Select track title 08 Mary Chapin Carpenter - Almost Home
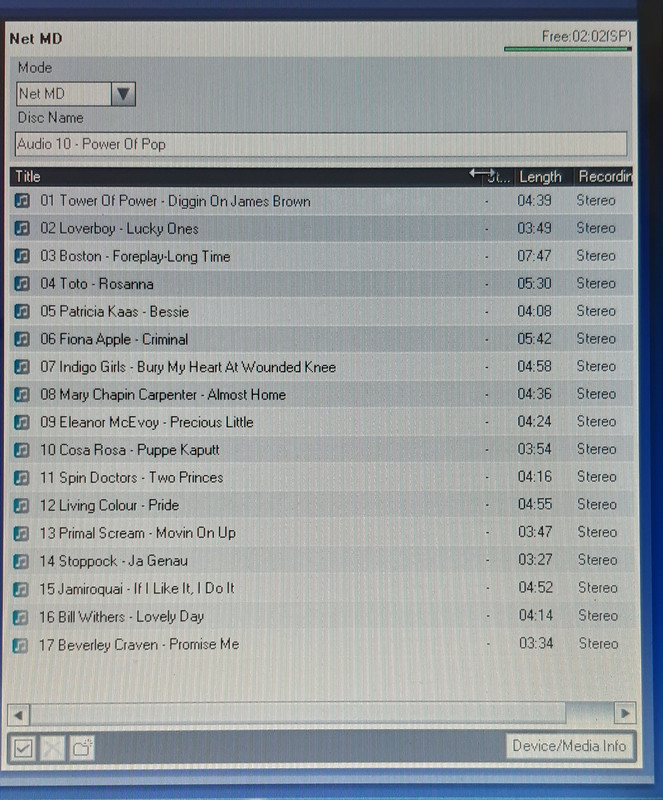The width and height of the screenshot is (663, 800). [163, 394]
